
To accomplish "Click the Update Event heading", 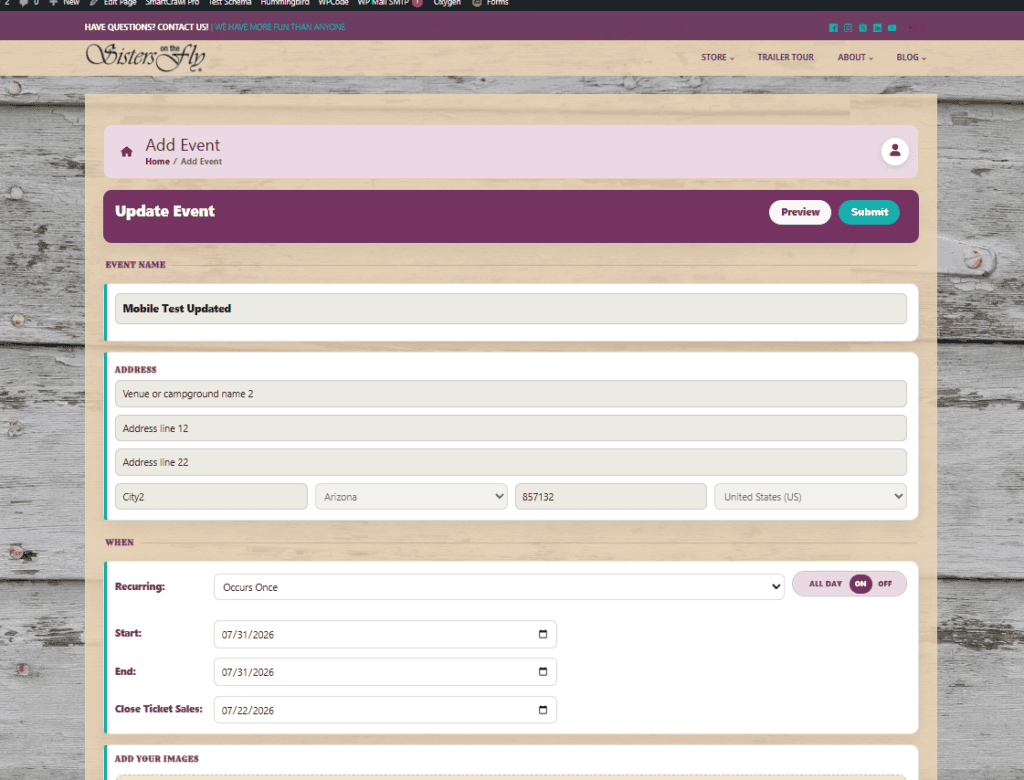I will click(x=165, y=211).
